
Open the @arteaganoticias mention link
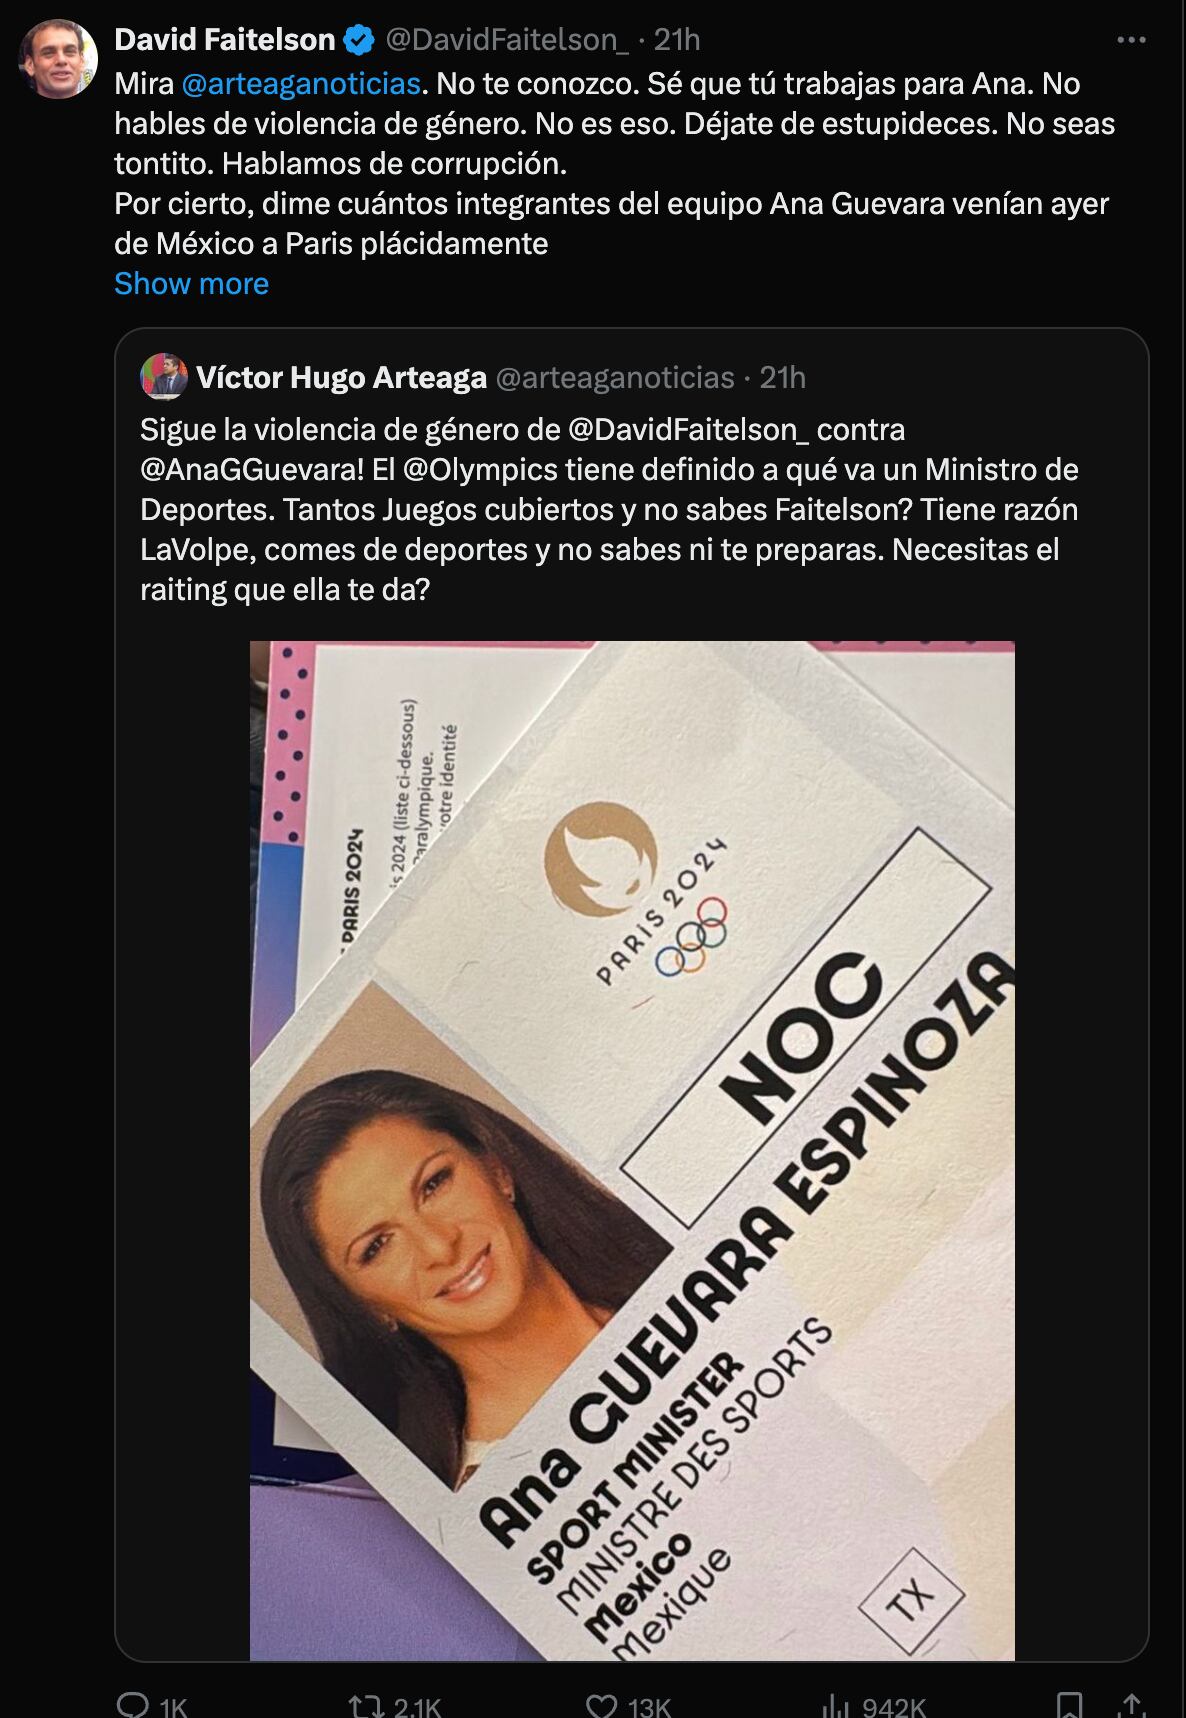pyautogui.click(x=301, y=83)
